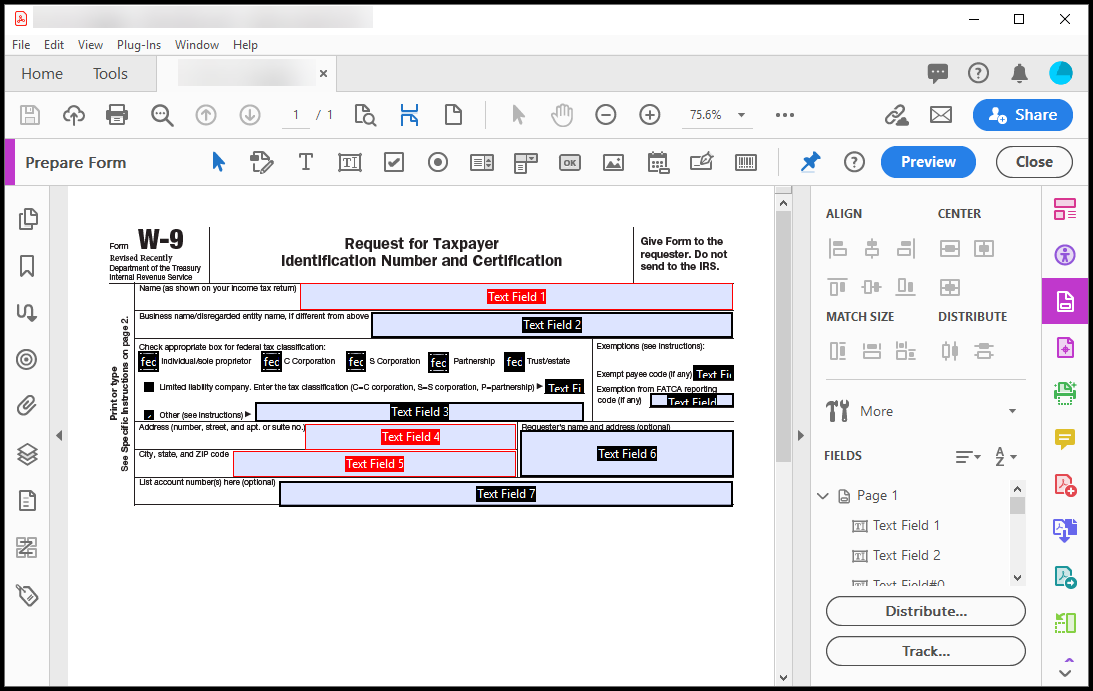The image size is (1093, 691).
Task: Add an image field tool
Action: [613, 162]
